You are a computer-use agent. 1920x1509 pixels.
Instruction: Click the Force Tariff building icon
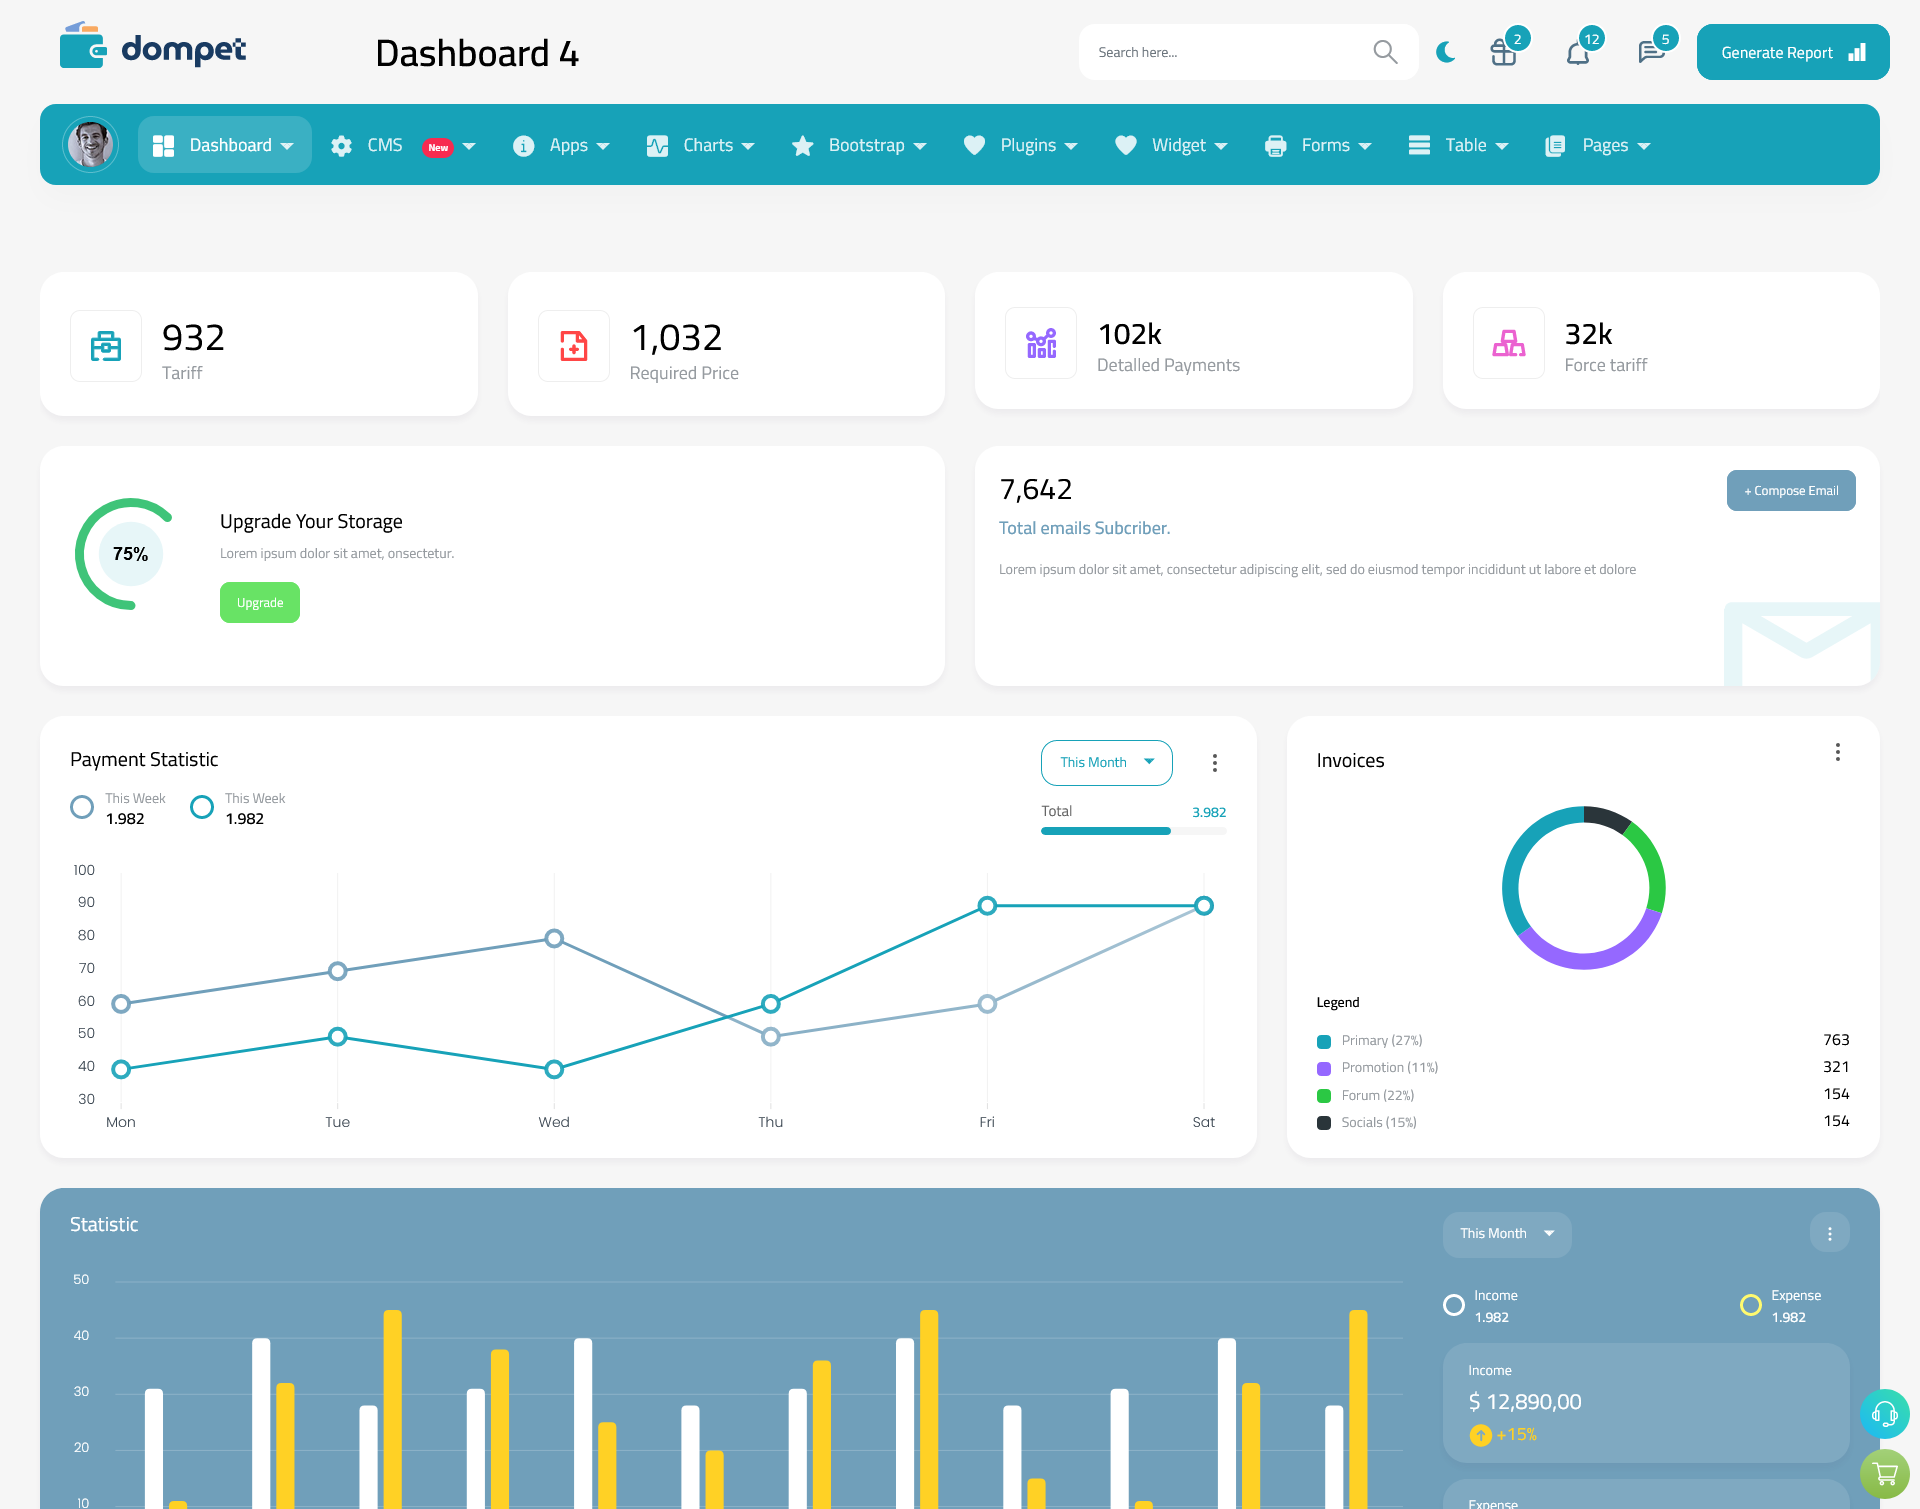click(x=1510, y=341)
